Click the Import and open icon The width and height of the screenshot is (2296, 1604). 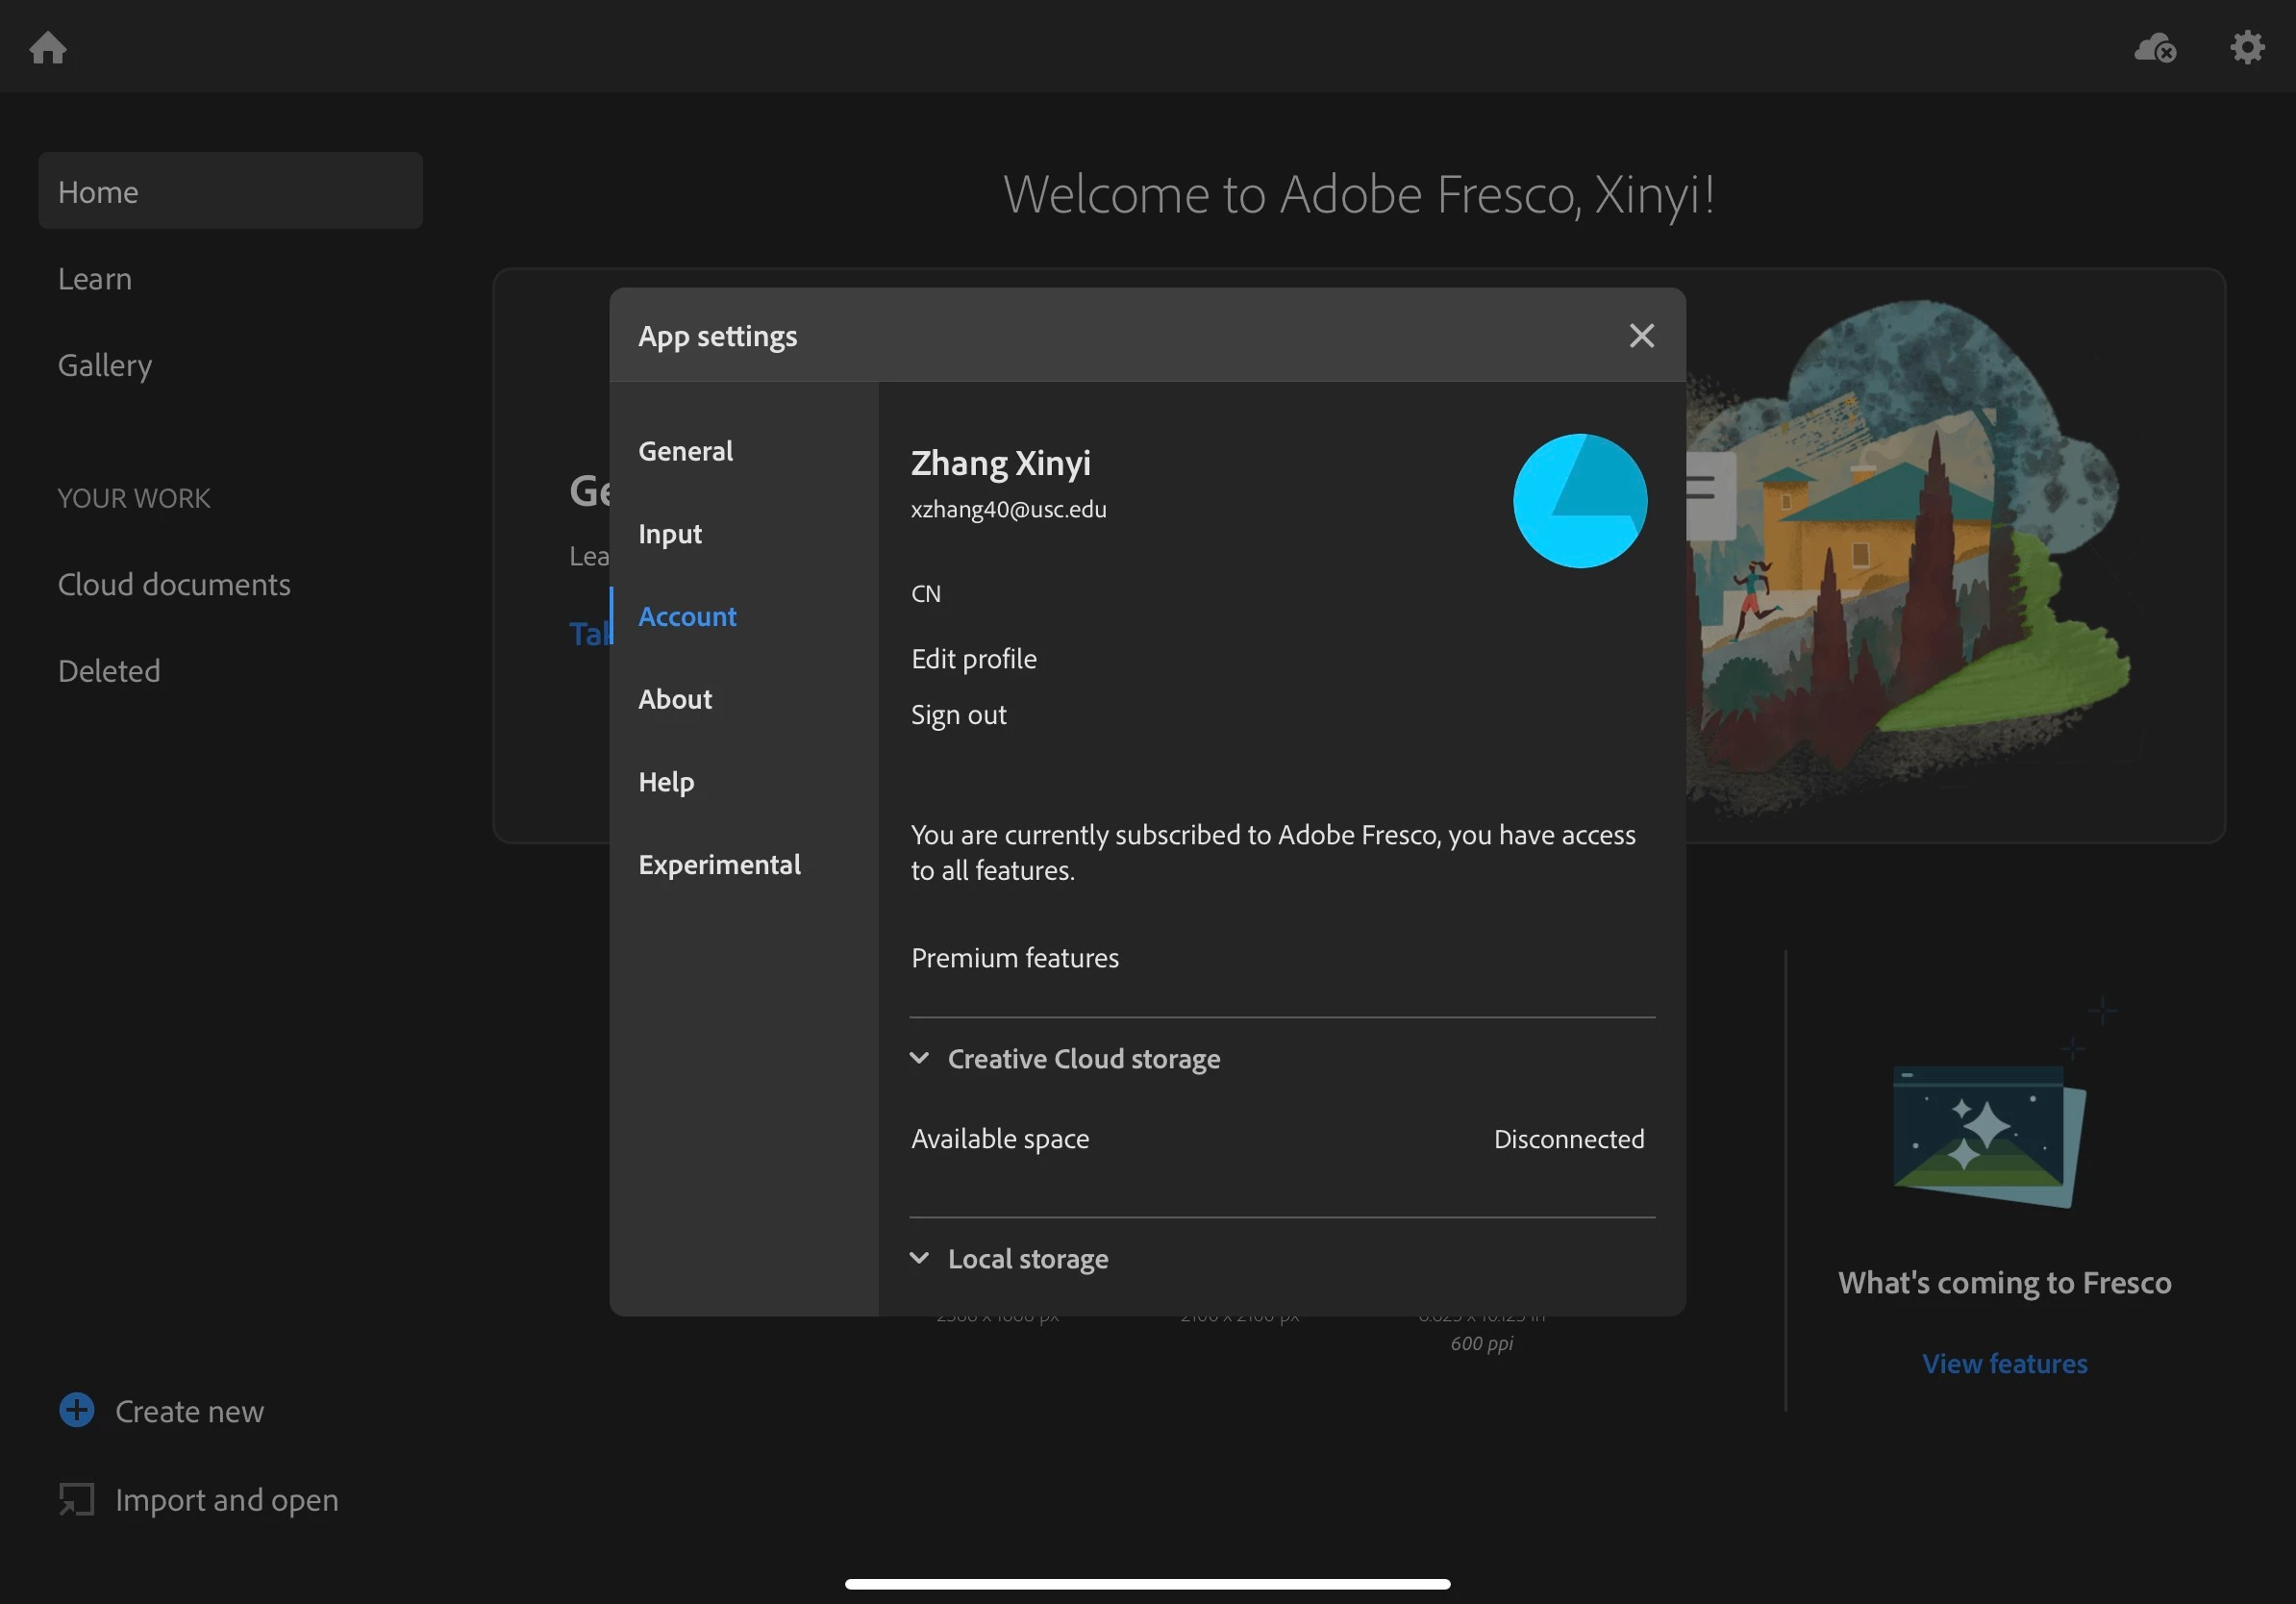point(77,1499)
